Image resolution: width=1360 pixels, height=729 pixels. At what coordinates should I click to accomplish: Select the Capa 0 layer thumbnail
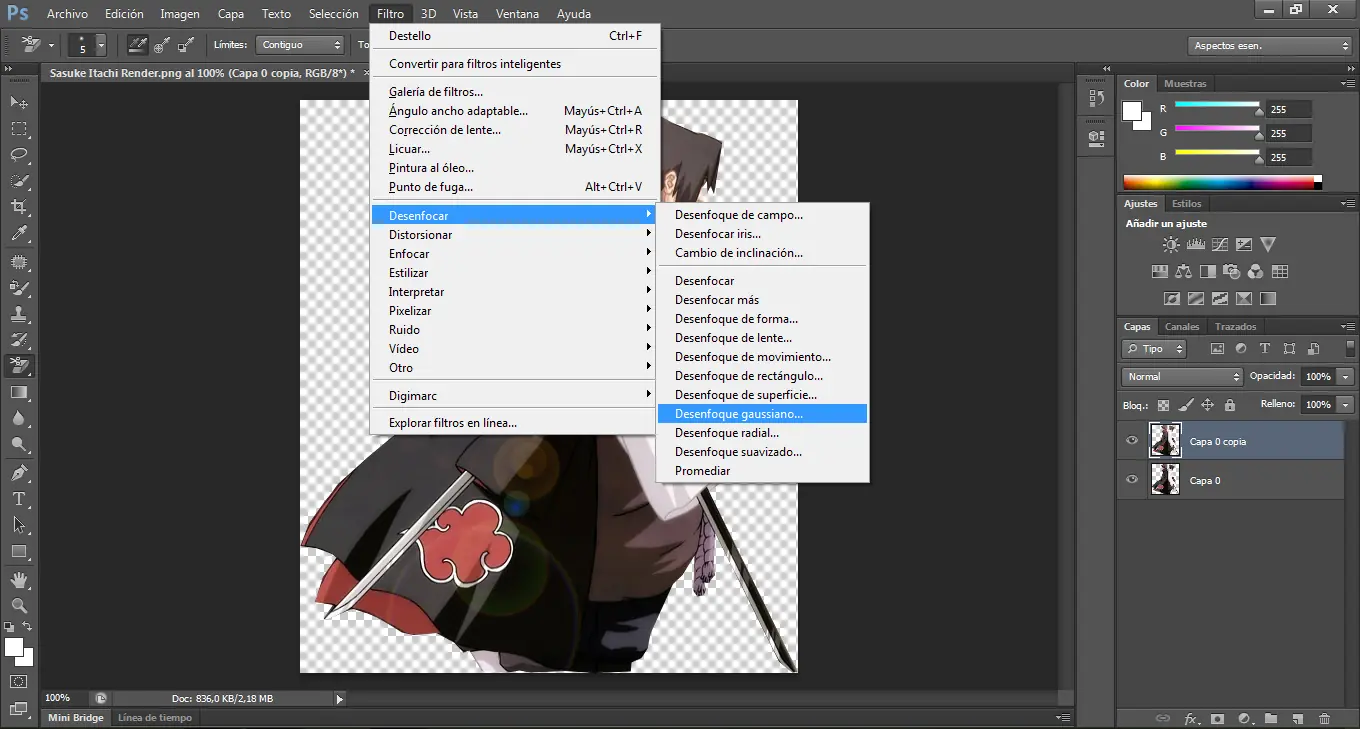(1165, 479)
